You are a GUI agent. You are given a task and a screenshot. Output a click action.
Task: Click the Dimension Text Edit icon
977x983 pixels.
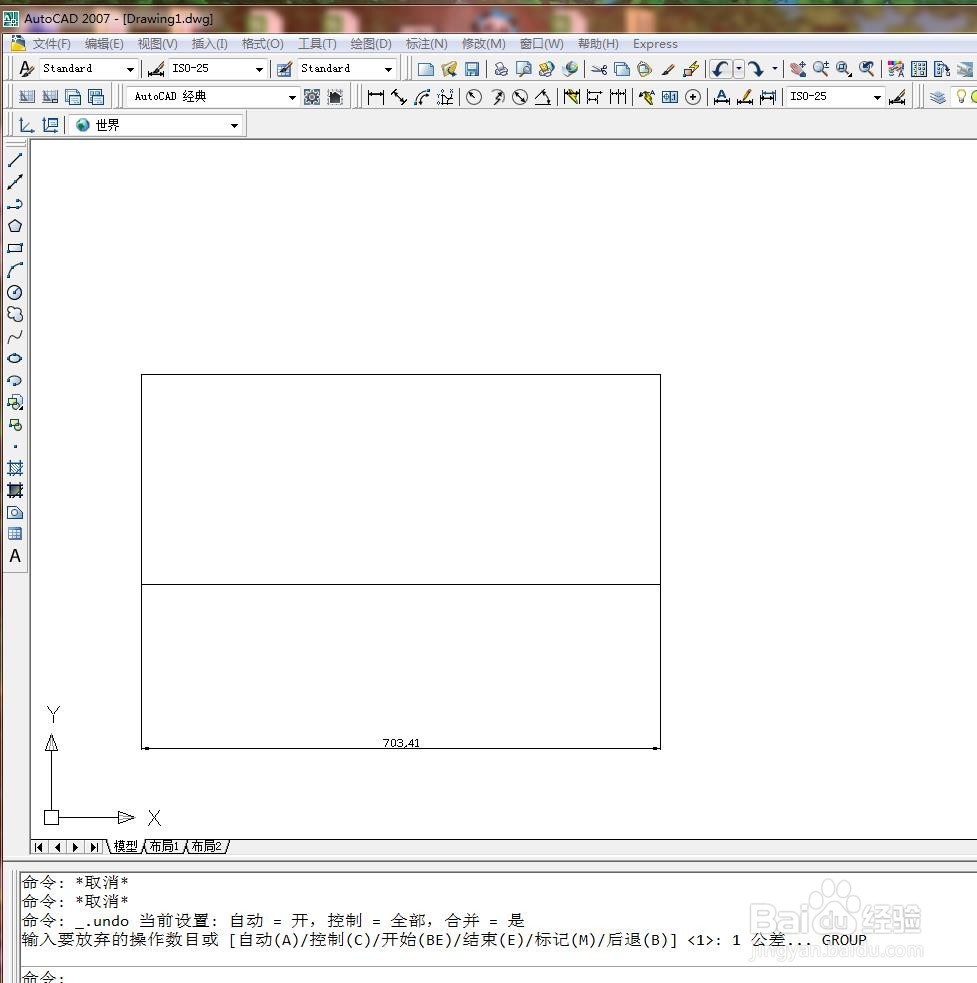[x=744, y=97]
